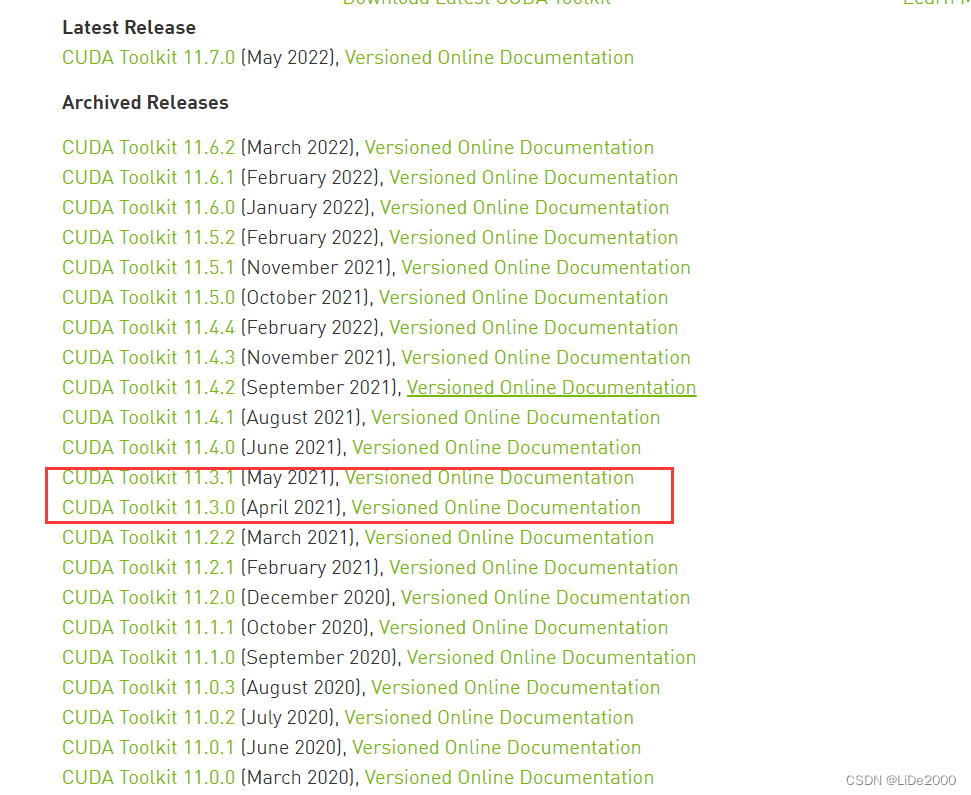Image resolution: width=971 pixels, height=795 pixels.
Task: Open docs for 11.1.1 (October 2020)
Action: tap(523, 628)
